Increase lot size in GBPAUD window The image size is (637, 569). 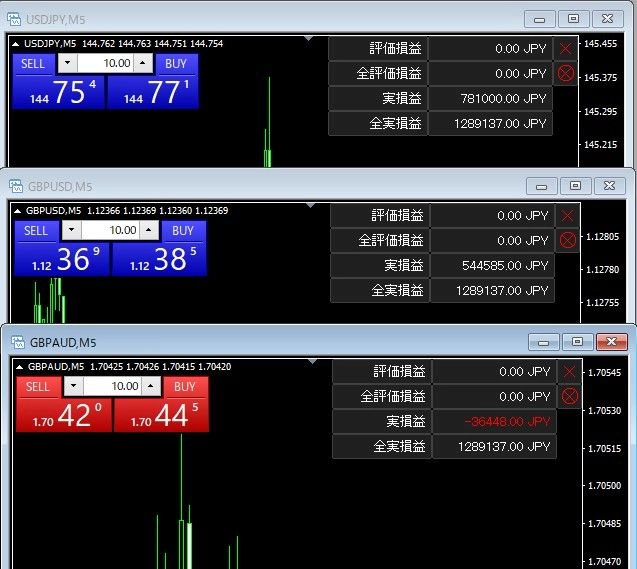pyautogui.click(x=151, y=386)
